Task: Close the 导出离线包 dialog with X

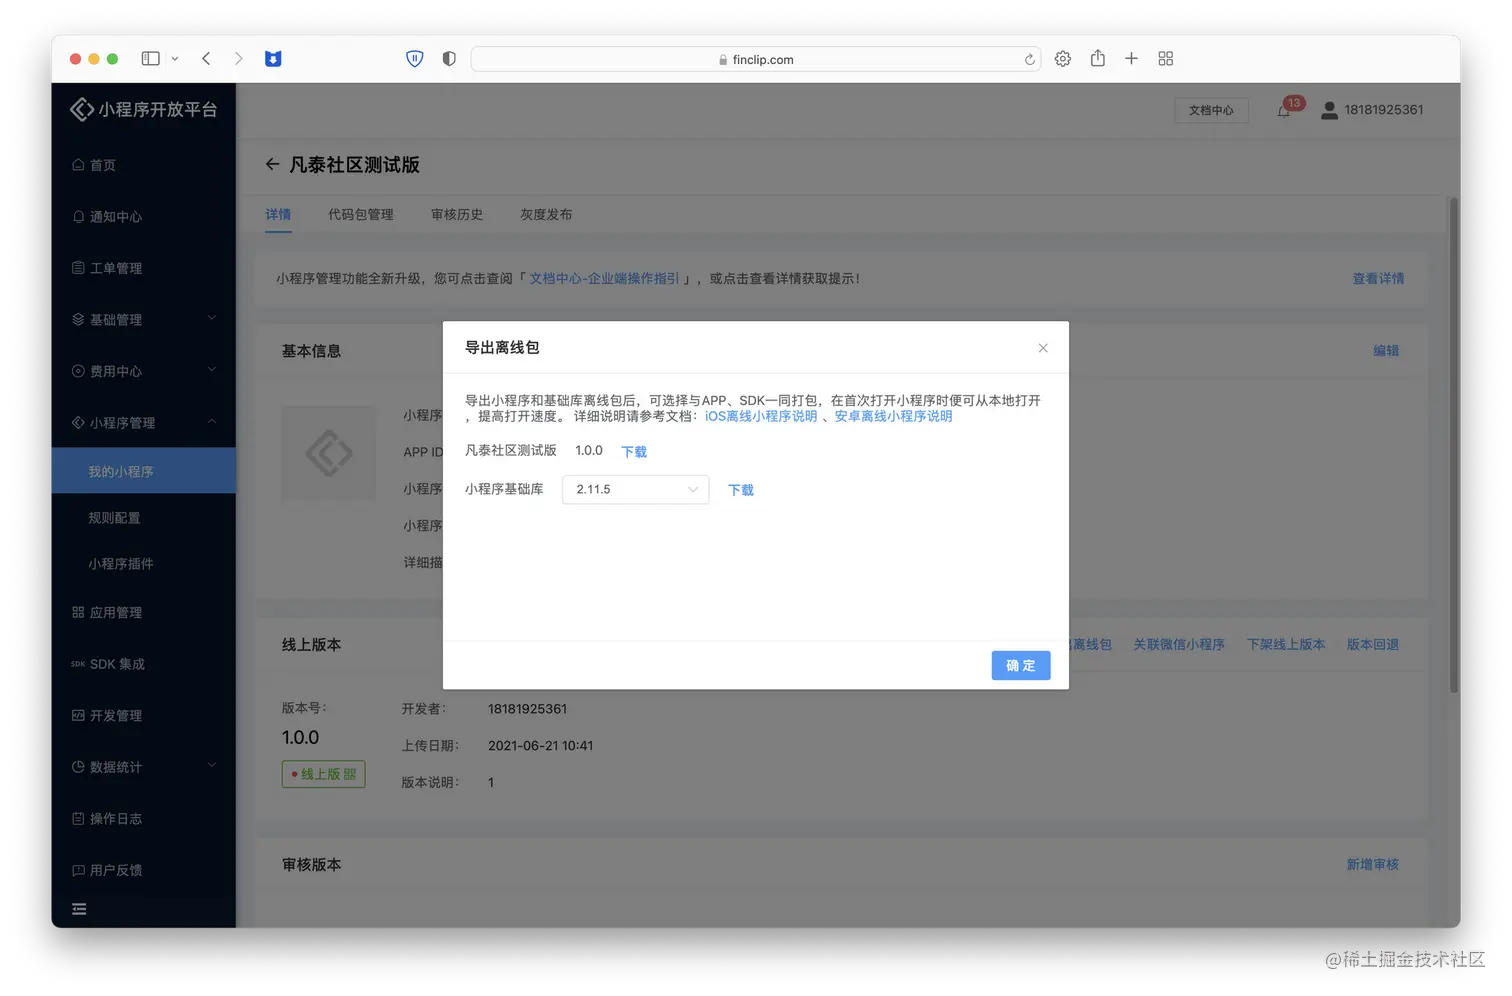Action: [1043, 348]
